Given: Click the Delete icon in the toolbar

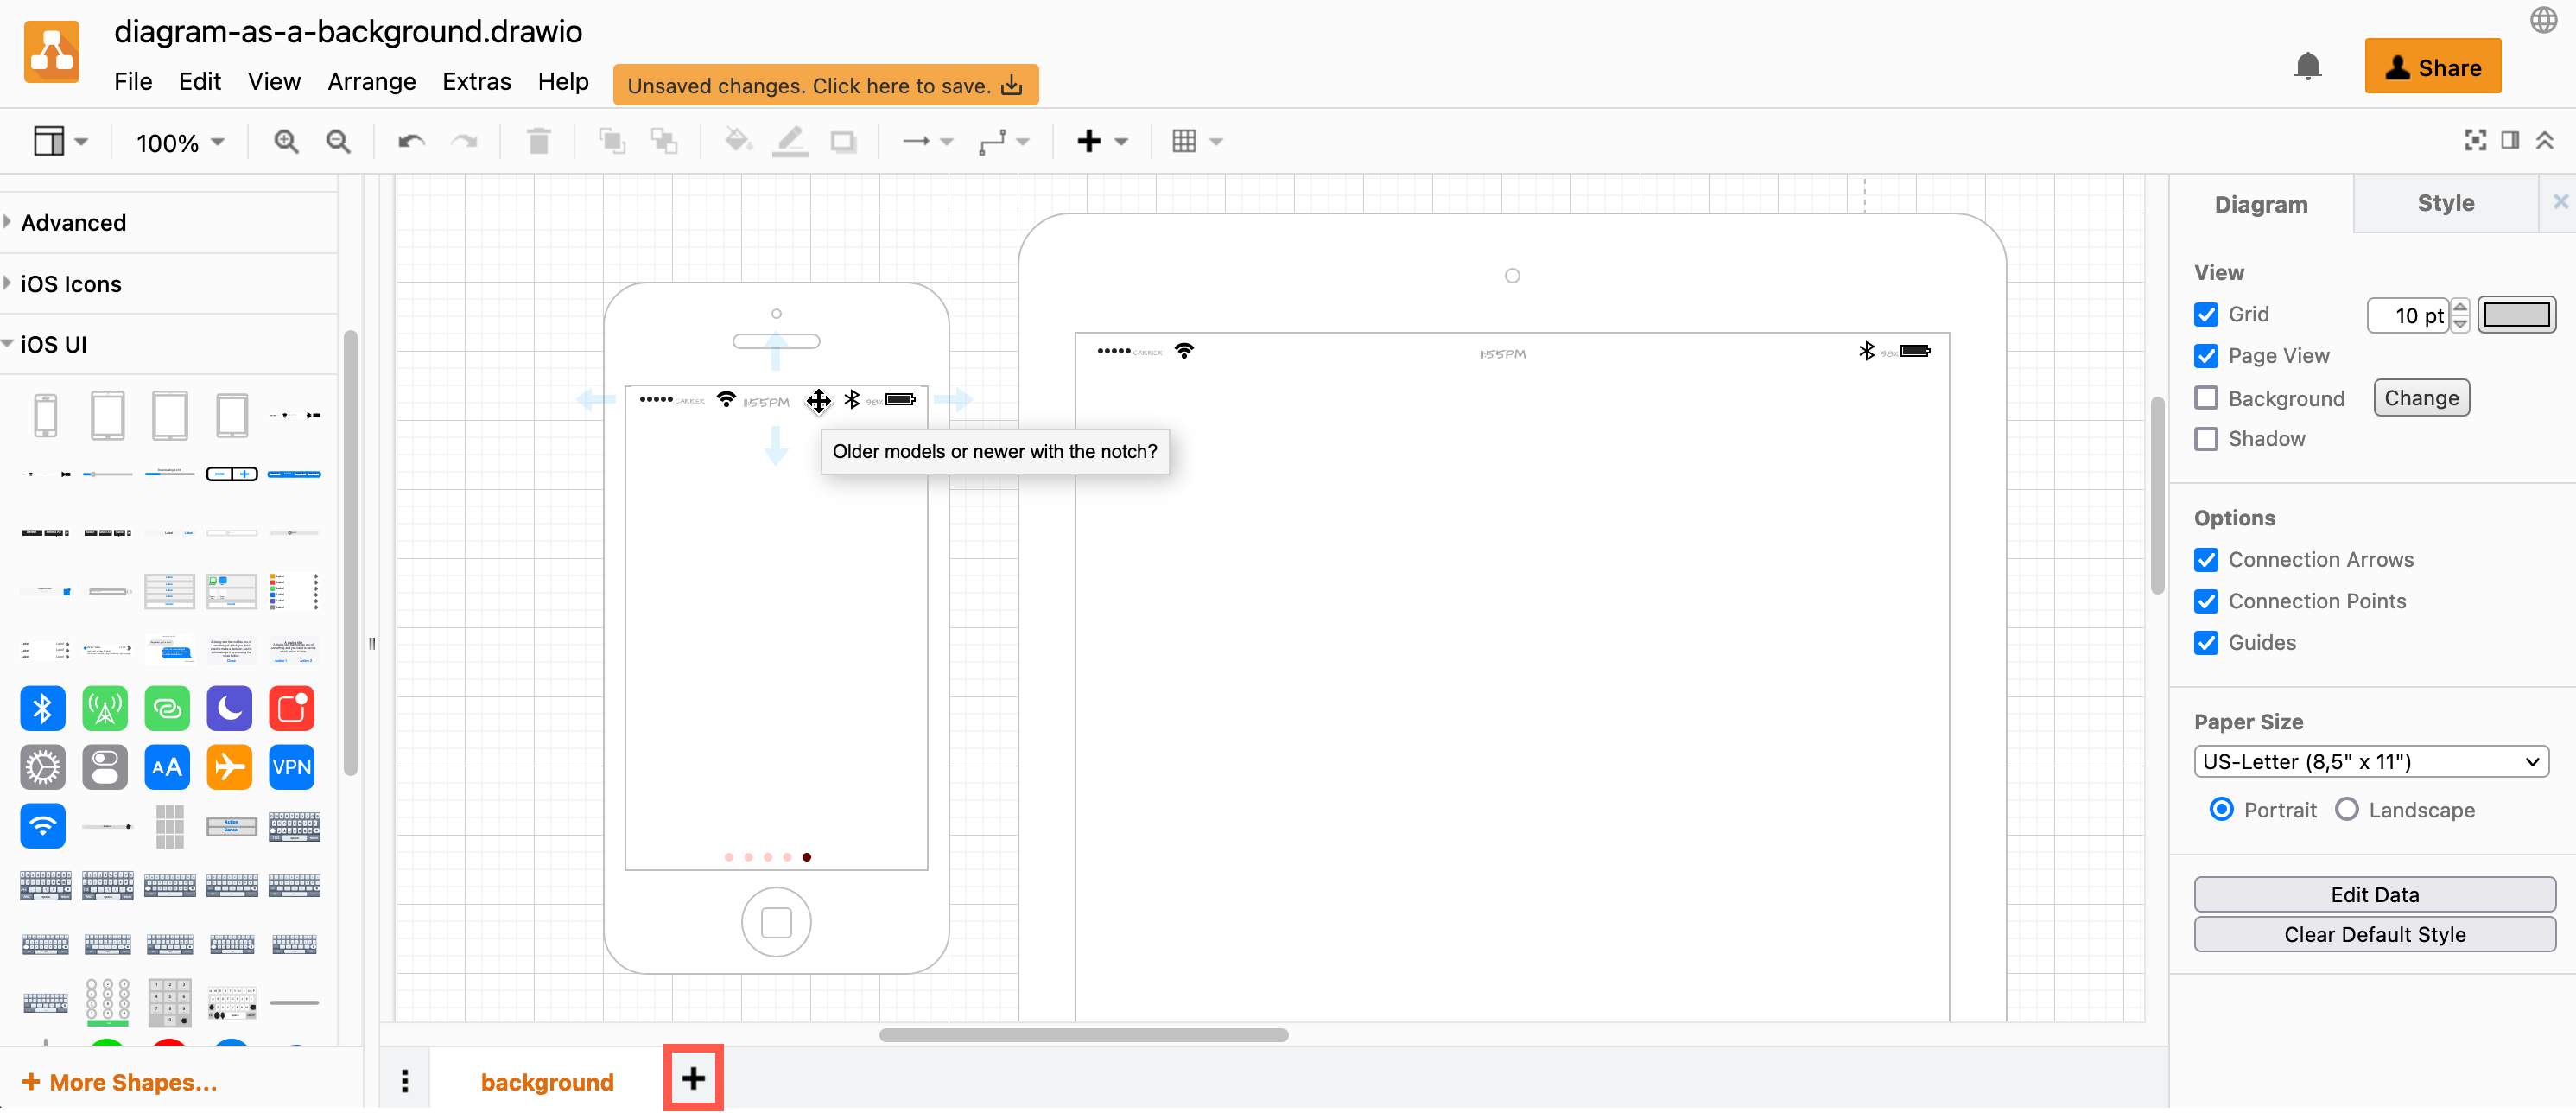Looking at the screenshot, I should pyautogui.click(x=539, y=141).
